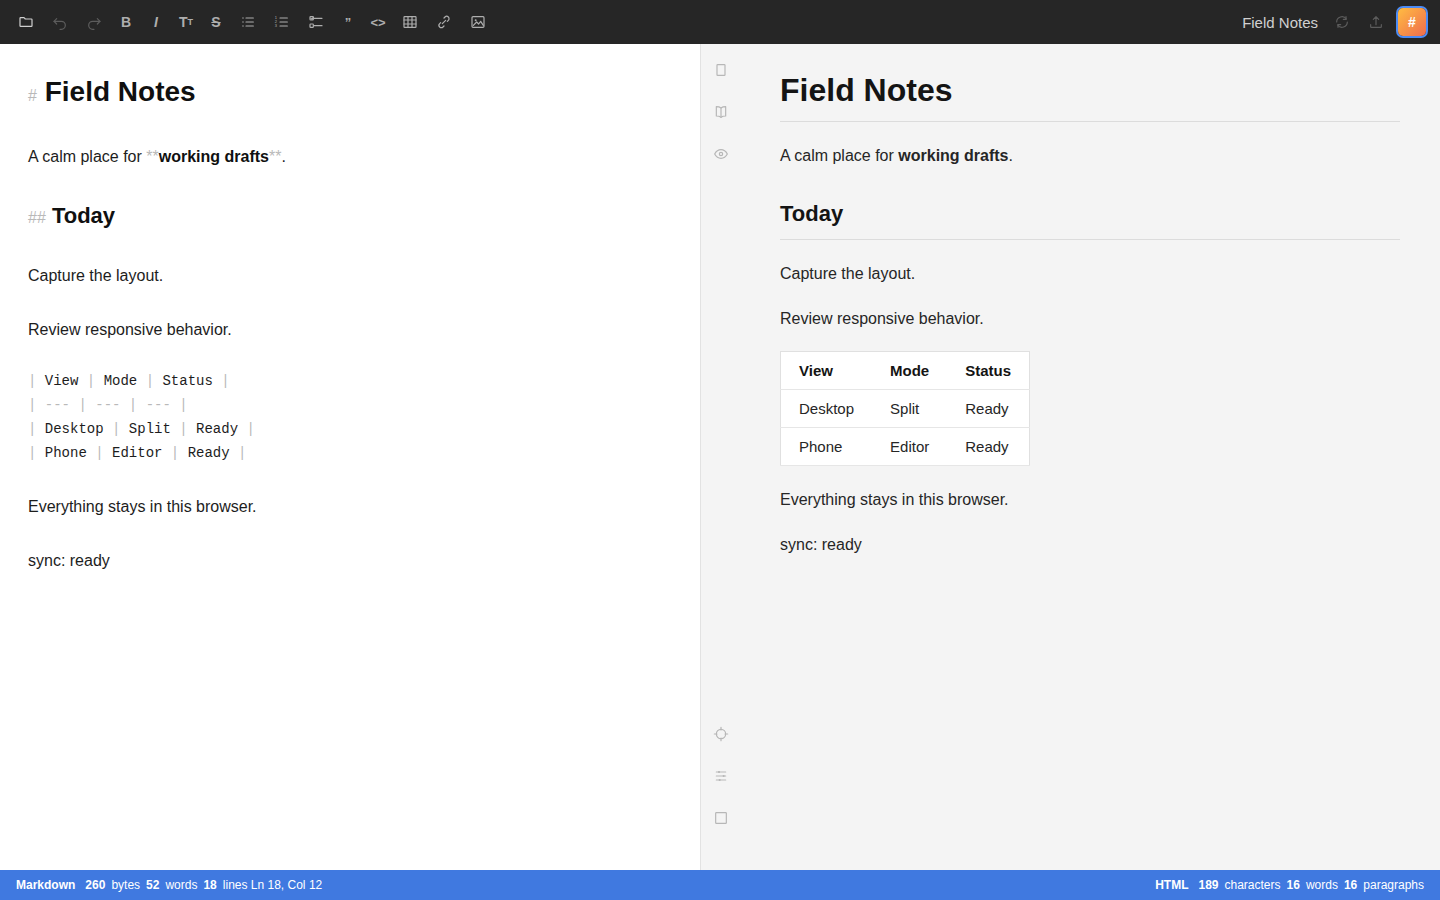
Task: Click the 'Today' heading in the editor
Action: 83,216
